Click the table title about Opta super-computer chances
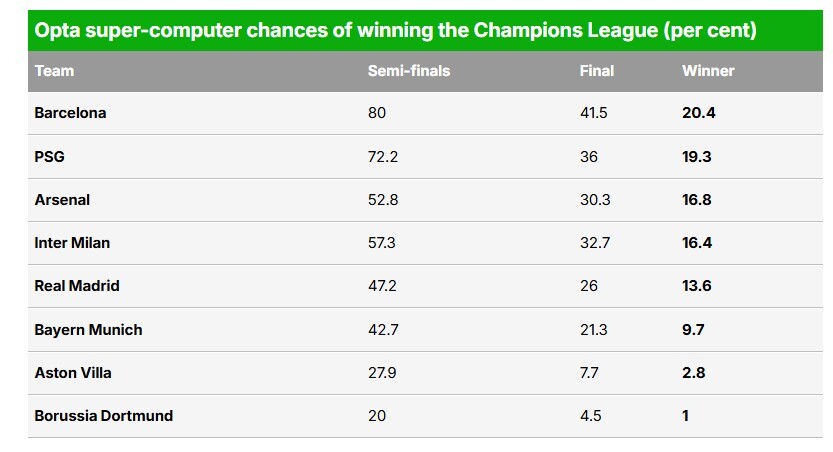Image resolution: width=833 pixels, height=452 pixels. coord(395,31)
